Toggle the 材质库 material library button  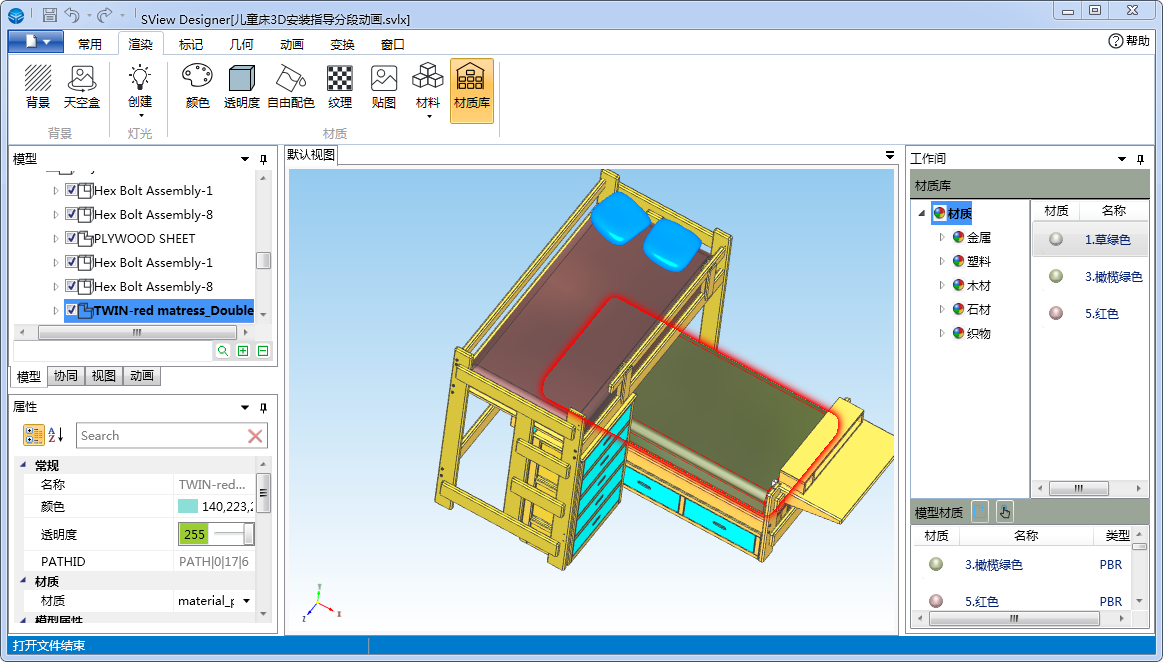(472, 90)
